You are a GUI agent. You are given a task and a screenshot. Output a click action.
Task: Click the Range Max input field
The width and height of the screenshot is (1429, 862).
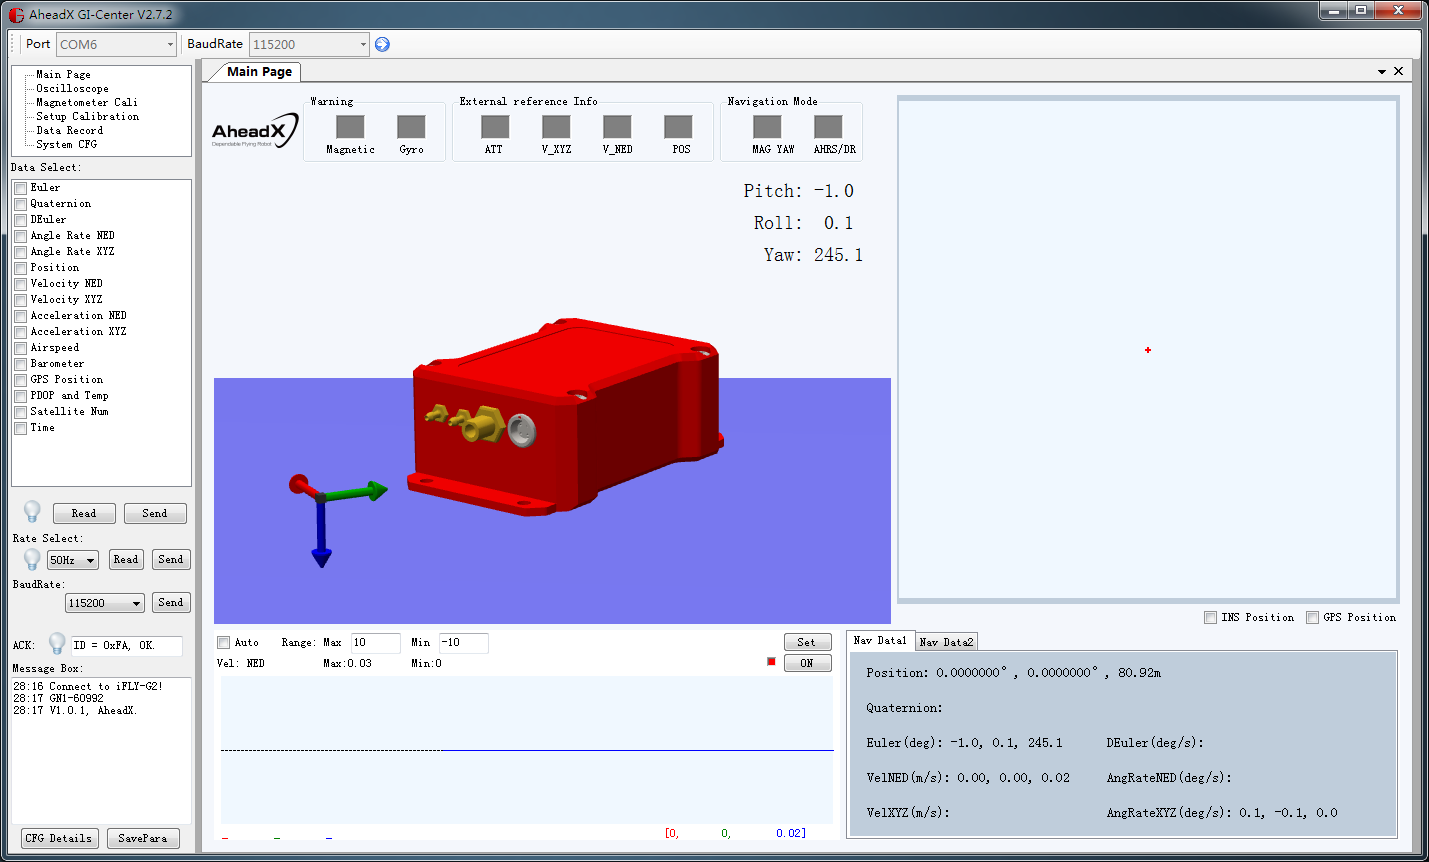[375, 643]
